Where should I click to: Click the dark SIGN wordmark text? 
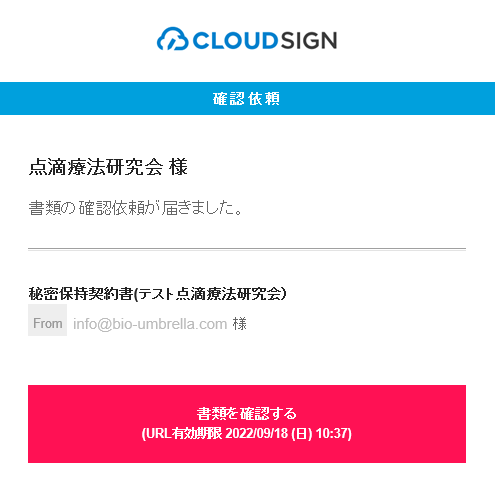click(x=309, y=40)
